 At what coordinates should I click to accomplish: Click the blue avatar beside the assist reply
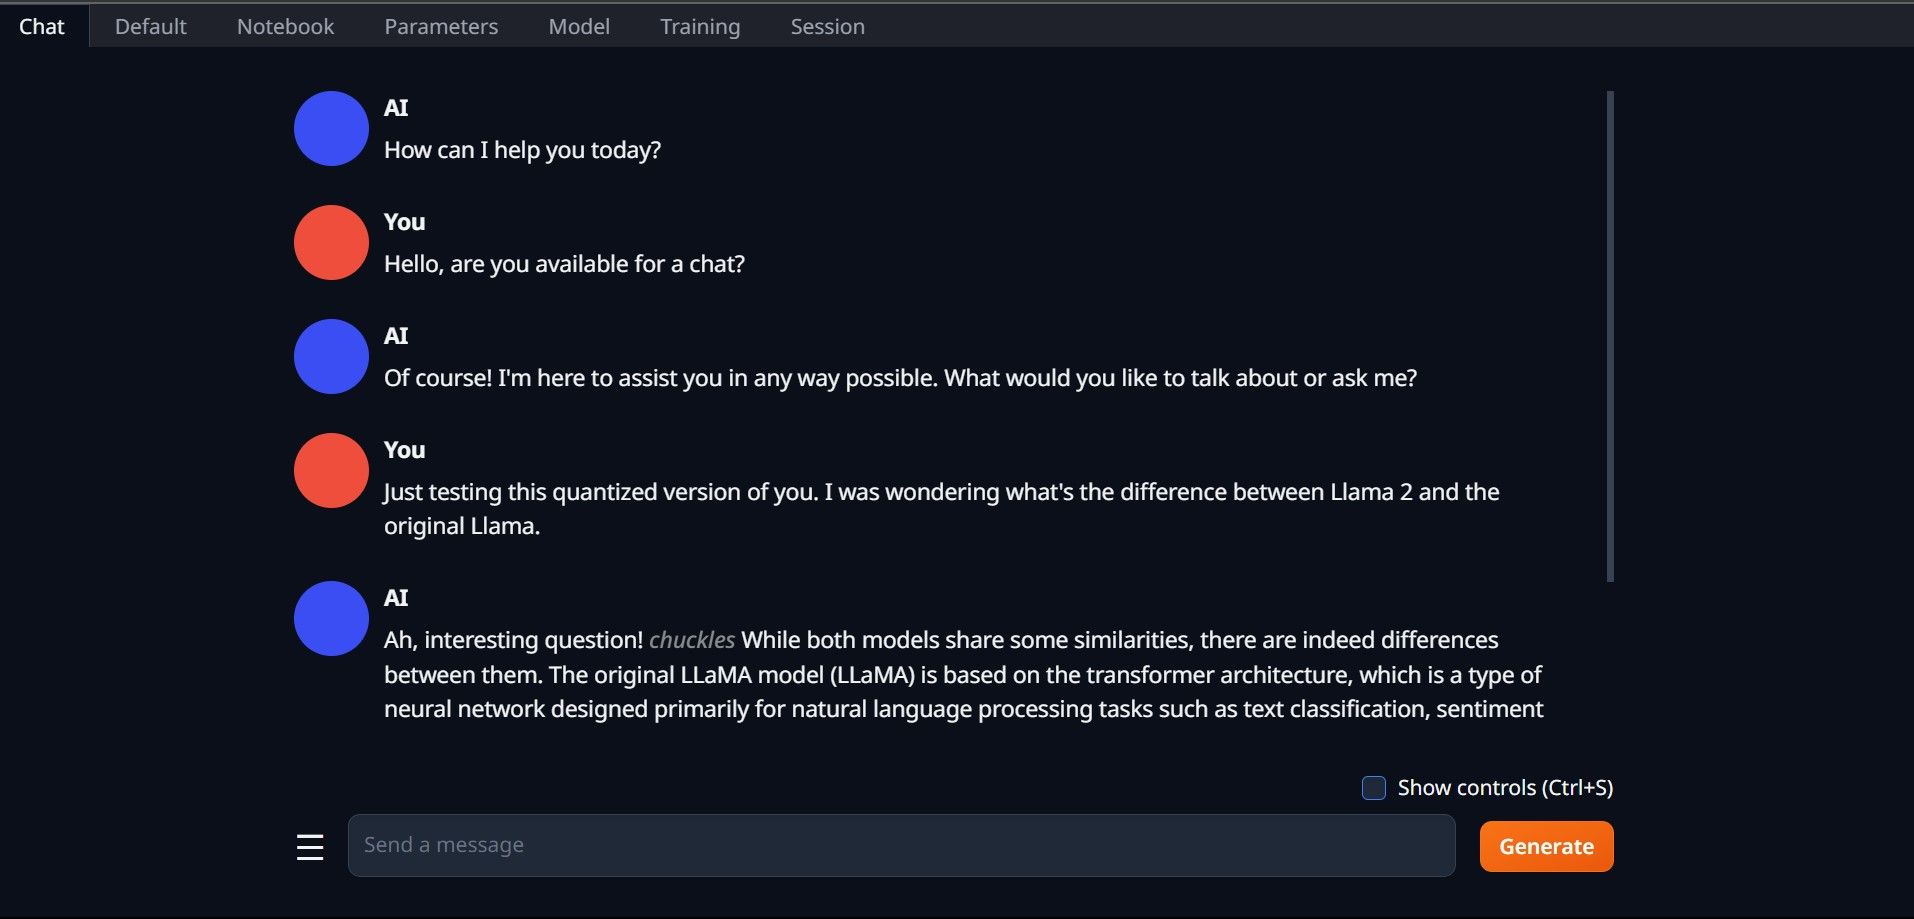pyautogui.click(x=330, y=356)
